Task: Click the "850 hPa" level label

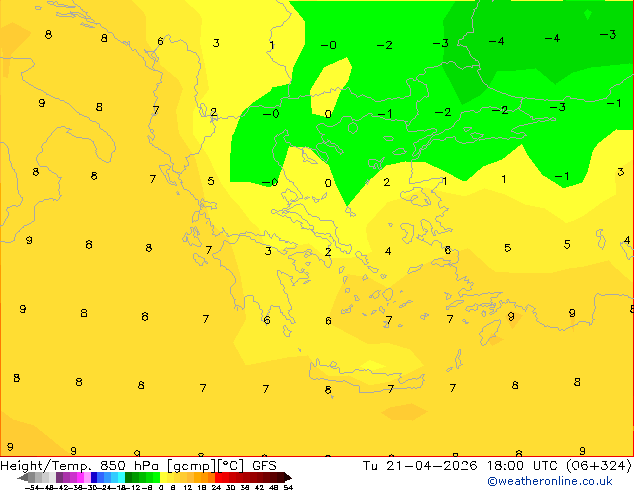Action: tap(129, 465)
